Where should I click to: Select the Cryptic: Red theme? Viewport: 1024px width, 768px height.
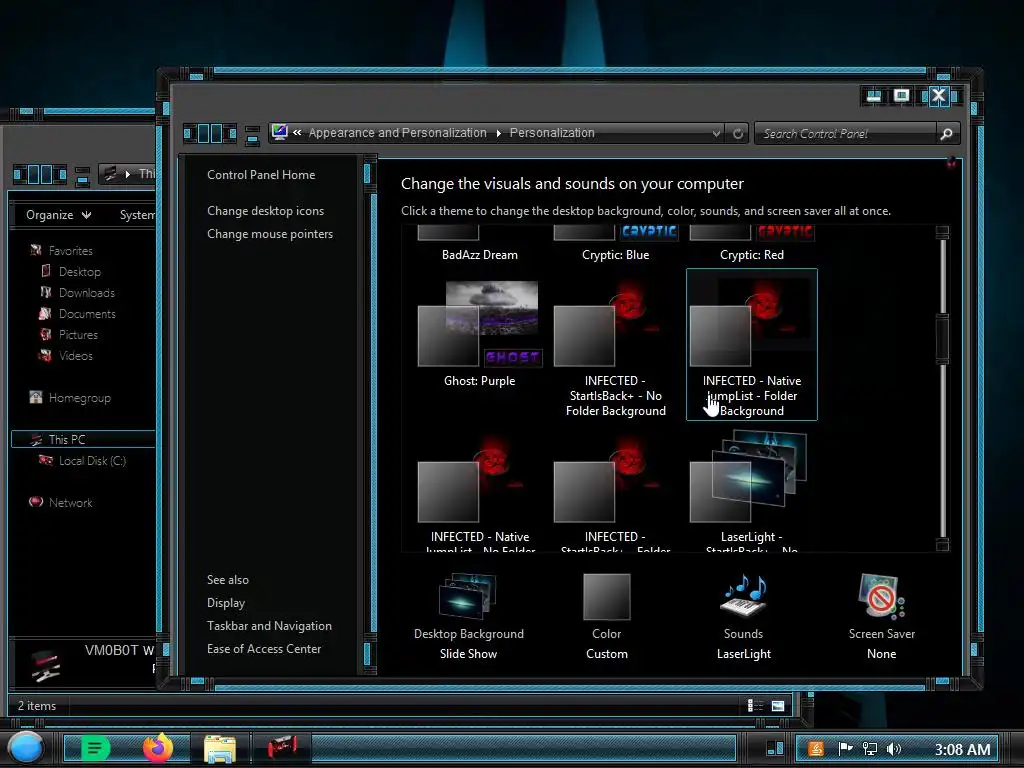pyautogui.click(x=752, y=244)
